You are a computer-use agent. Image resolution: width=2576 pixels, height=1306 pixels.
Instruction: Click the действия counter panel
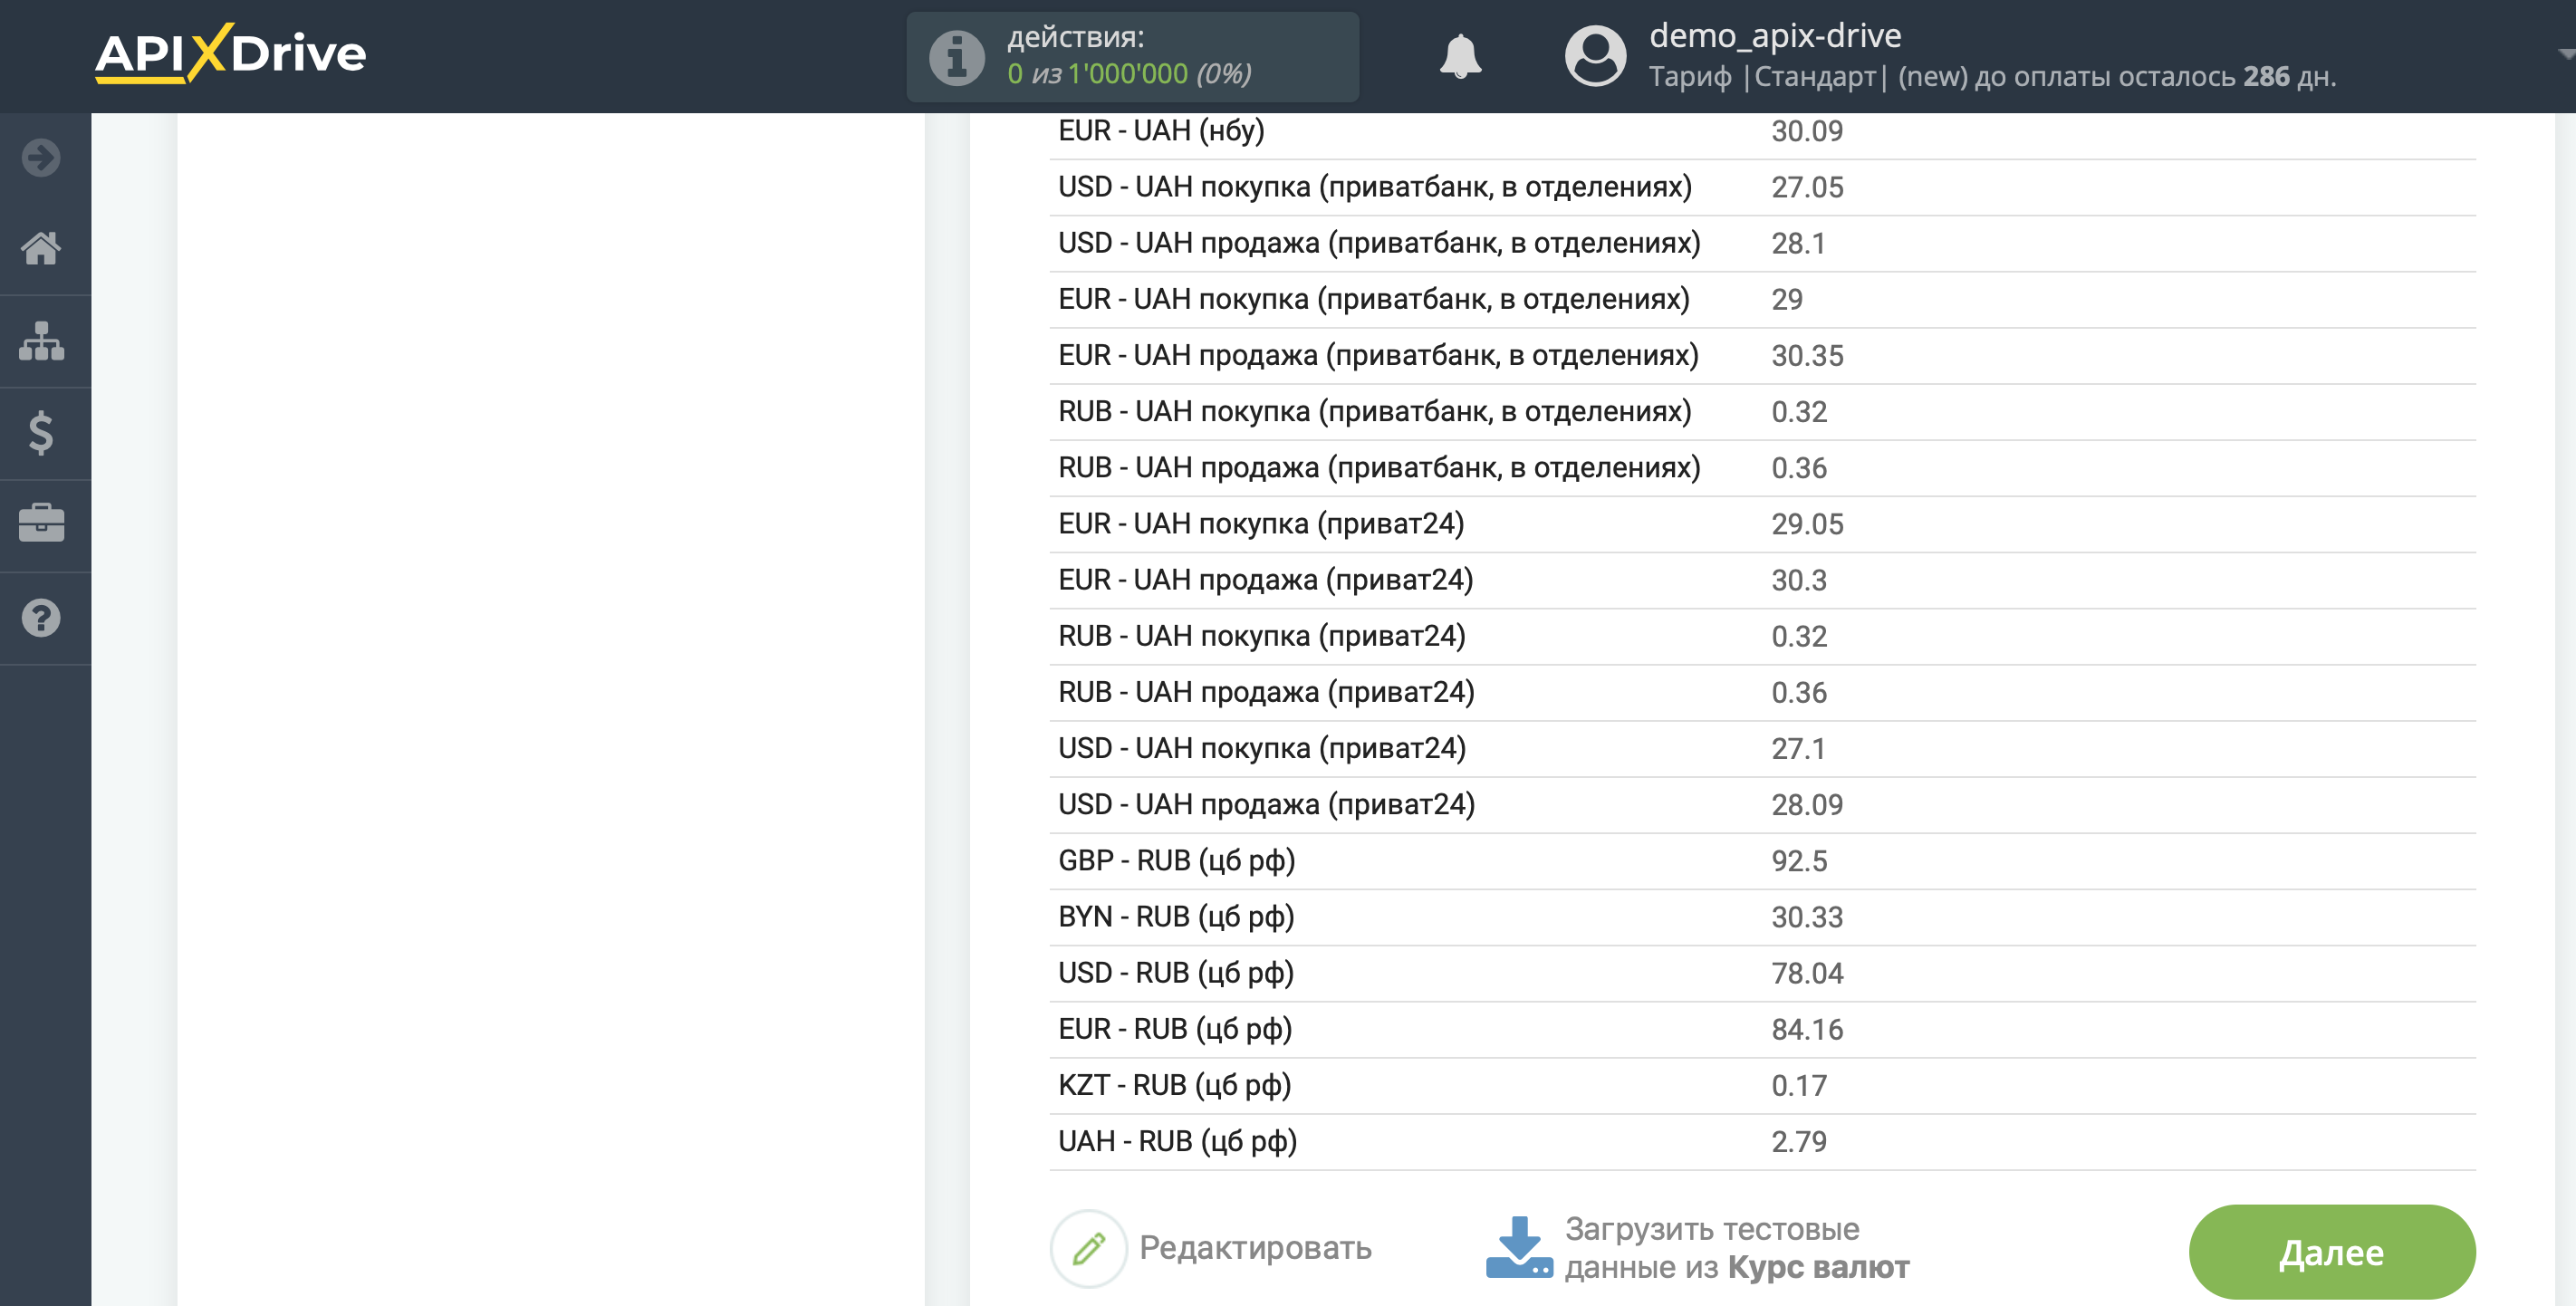pos(1132,57)
